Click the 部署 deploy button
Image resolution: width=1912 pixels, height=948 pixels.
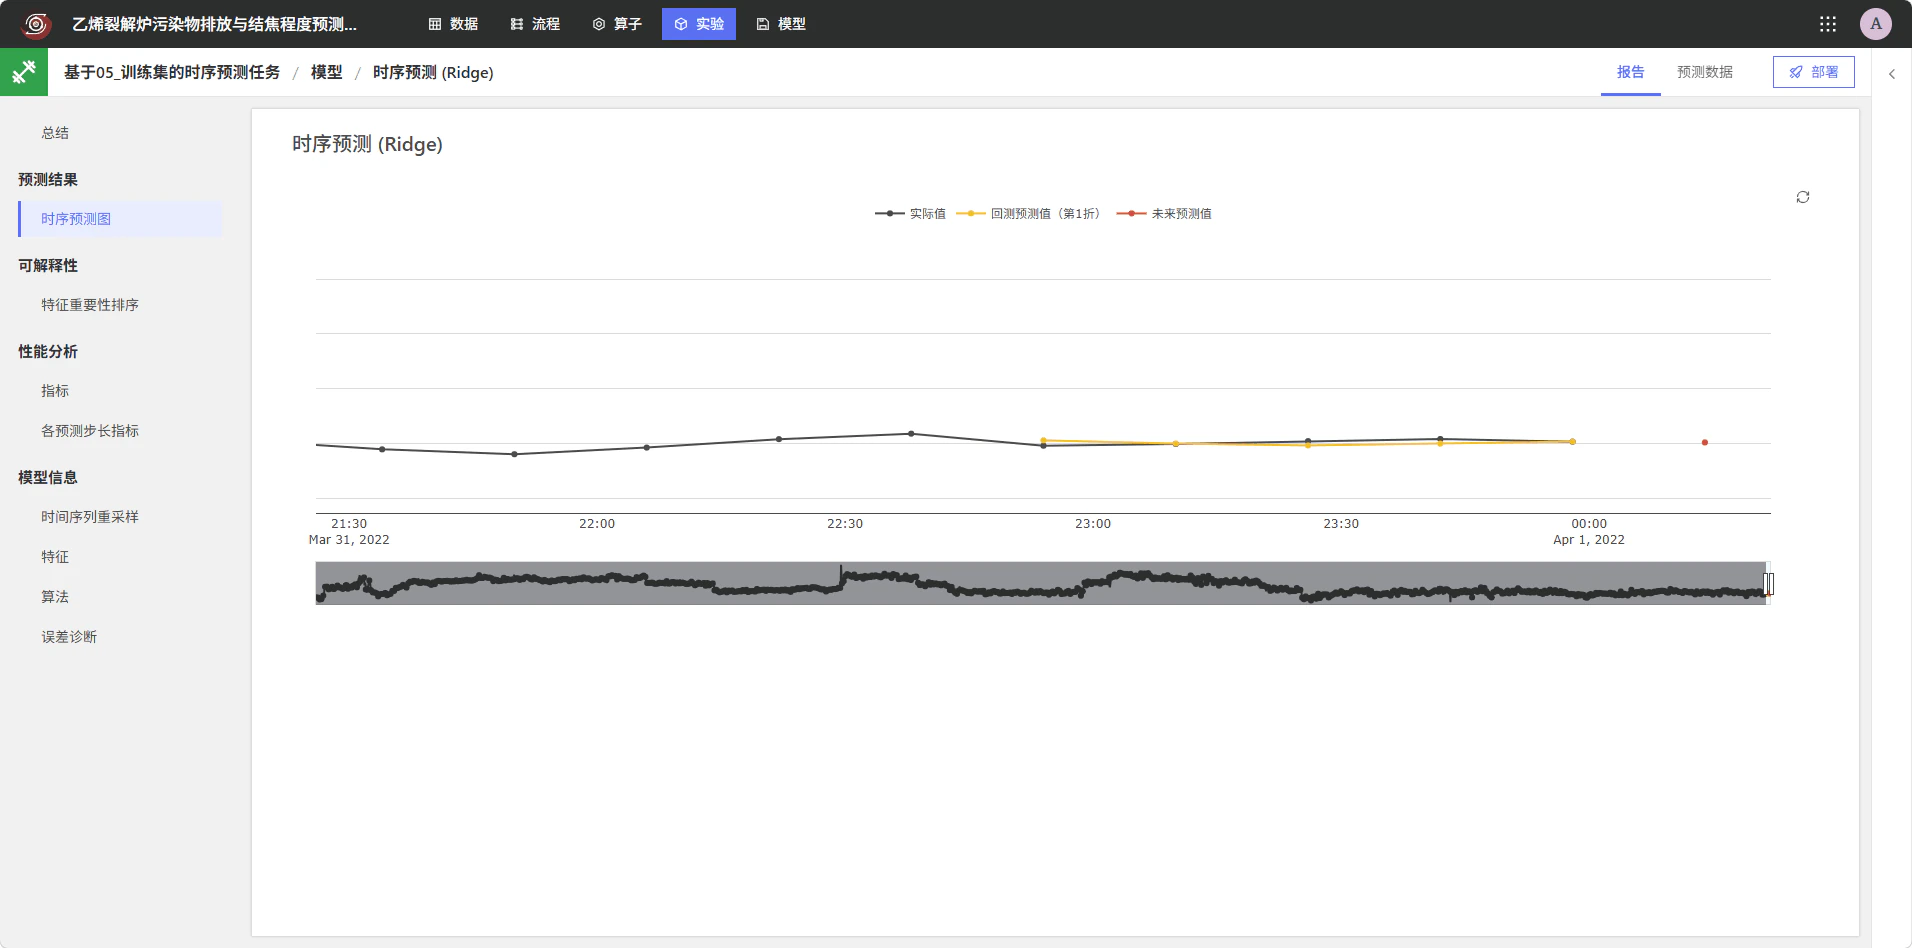(1813, 72)
